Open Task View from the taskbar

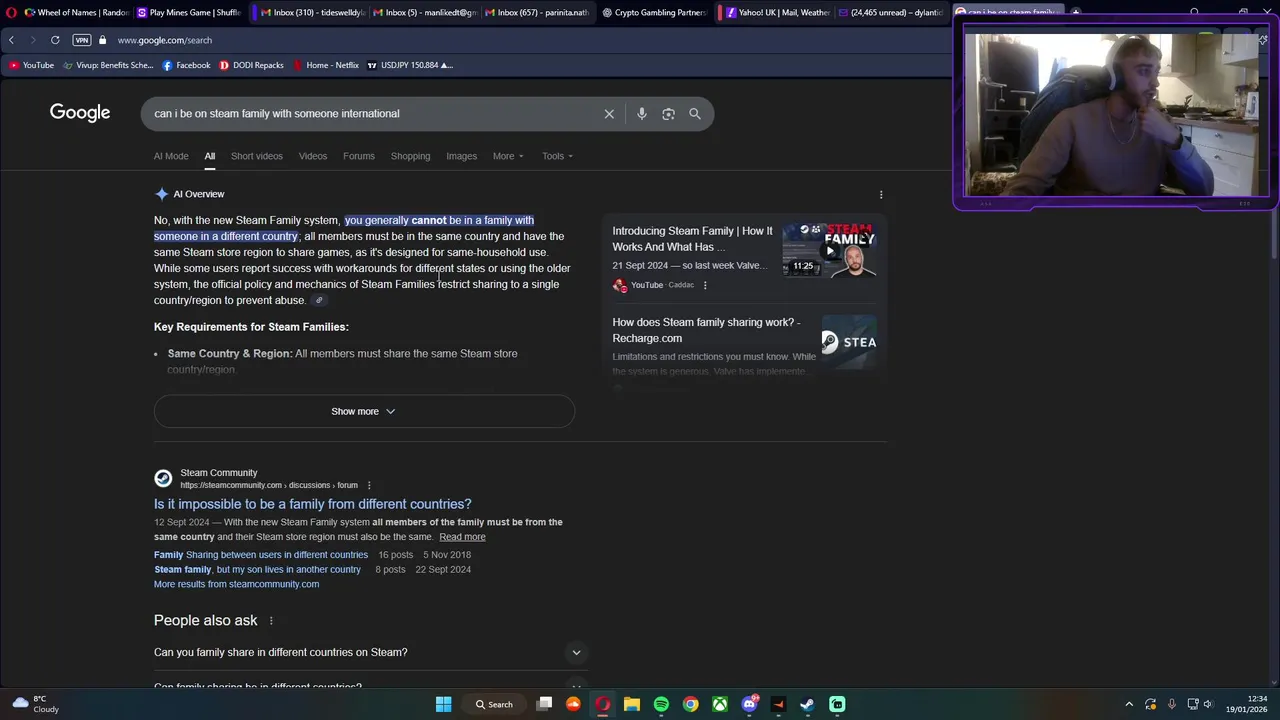544,704
